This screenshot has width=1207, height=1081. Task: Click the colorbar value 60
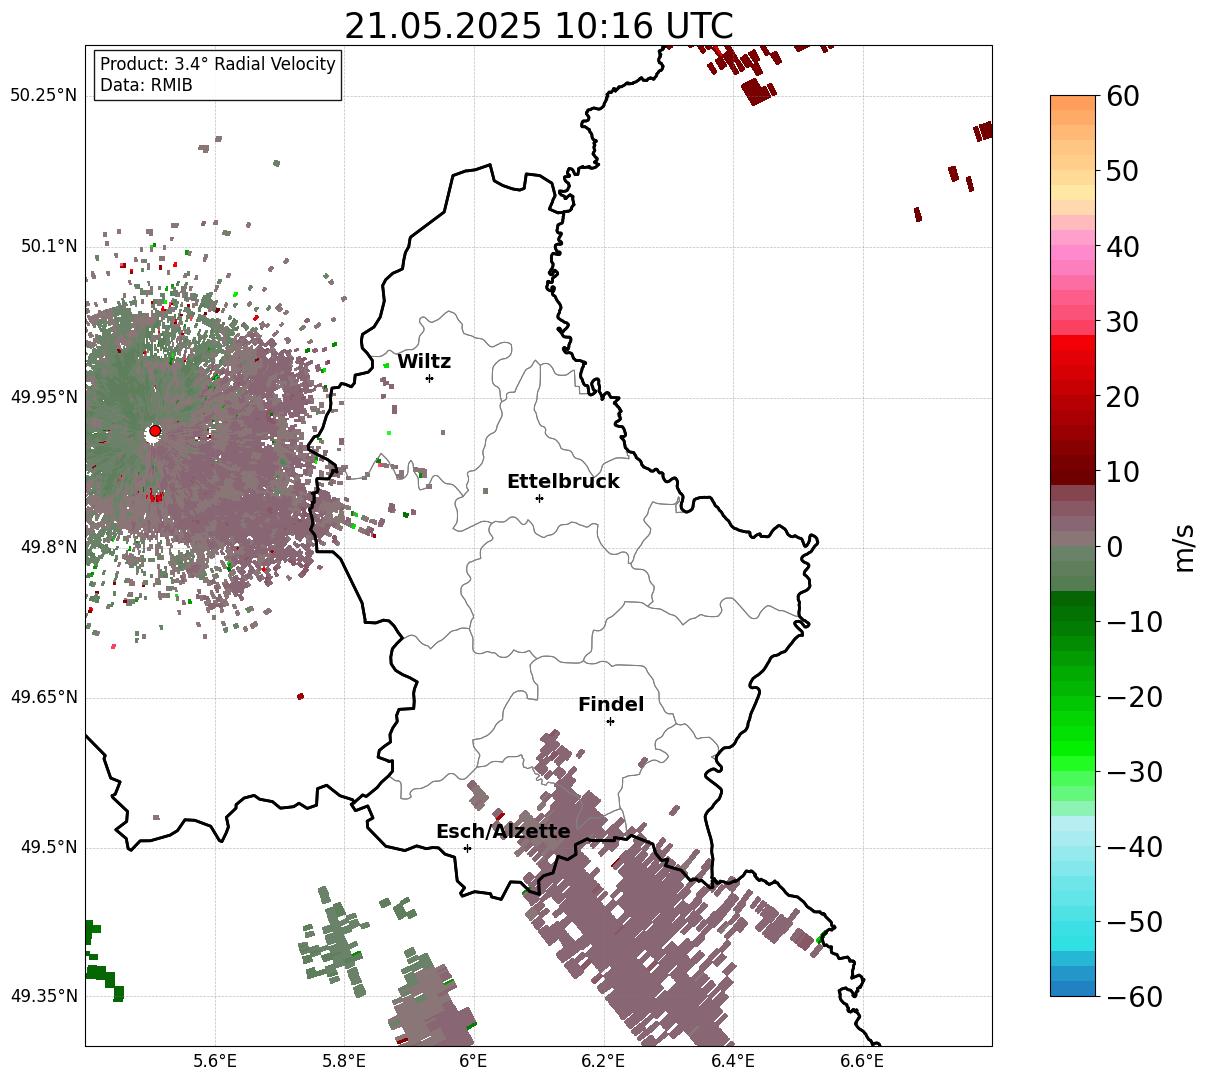point(1124,96)
